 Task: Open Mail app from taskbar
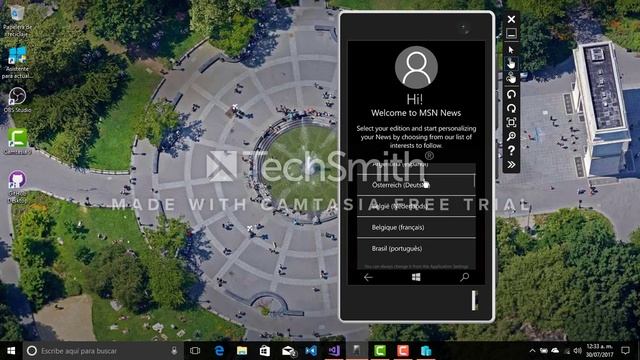coord(288,351)
